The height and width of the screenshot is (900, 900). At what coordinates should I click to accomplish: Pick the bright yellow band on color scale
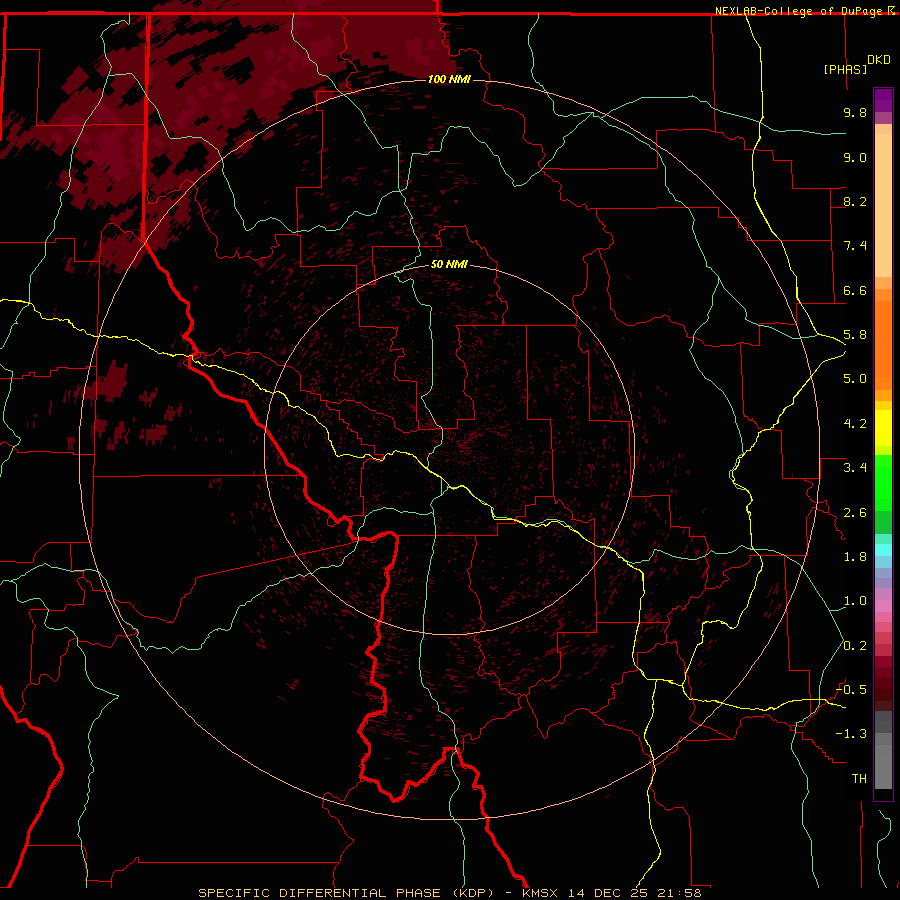(883, 428)
